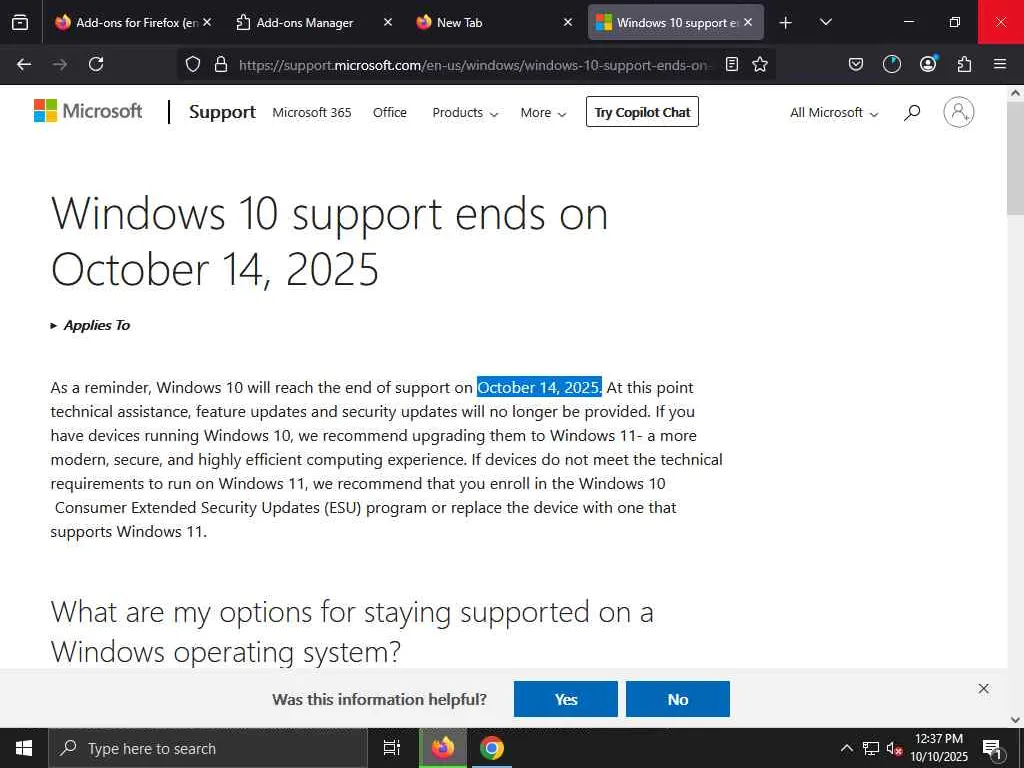The width and height of the screenshot is (1024, 768).
Task: Open tracking protection shield icon
Action: tap(193, 64)
